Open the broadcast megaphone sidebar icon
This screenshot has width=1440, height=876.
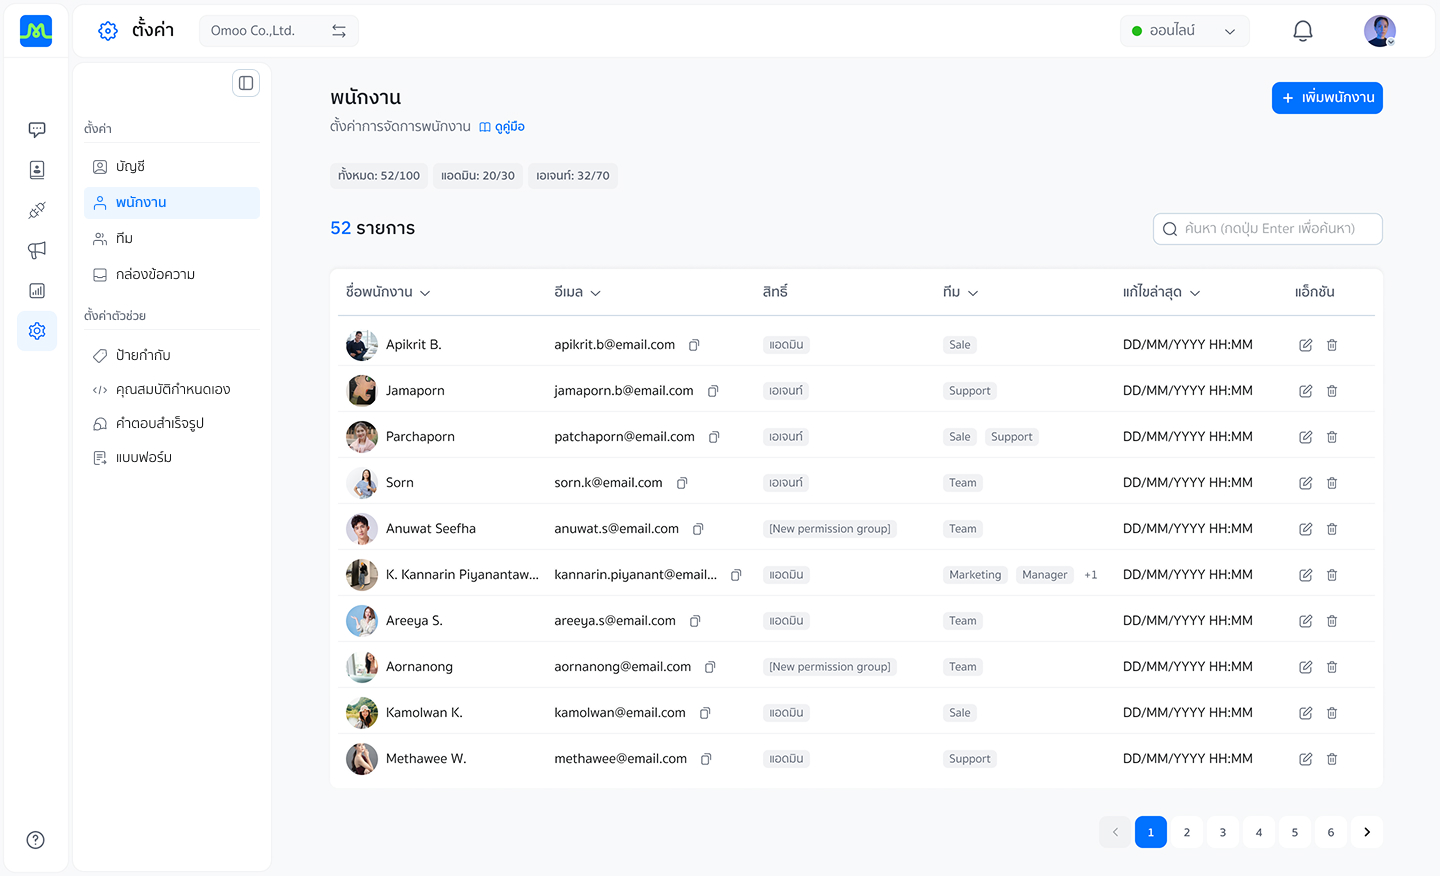pos(37,250)
